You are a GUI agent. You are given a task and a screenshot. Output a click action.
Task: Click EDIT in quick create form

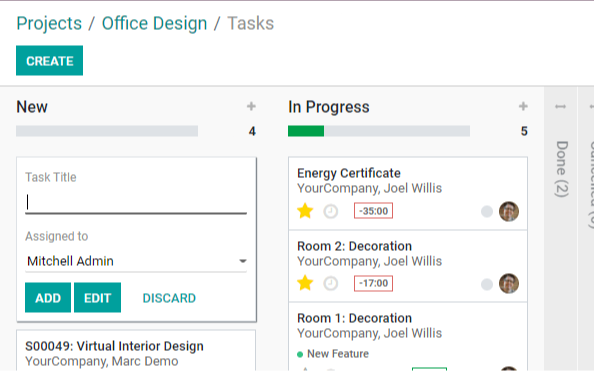point(97,297)
